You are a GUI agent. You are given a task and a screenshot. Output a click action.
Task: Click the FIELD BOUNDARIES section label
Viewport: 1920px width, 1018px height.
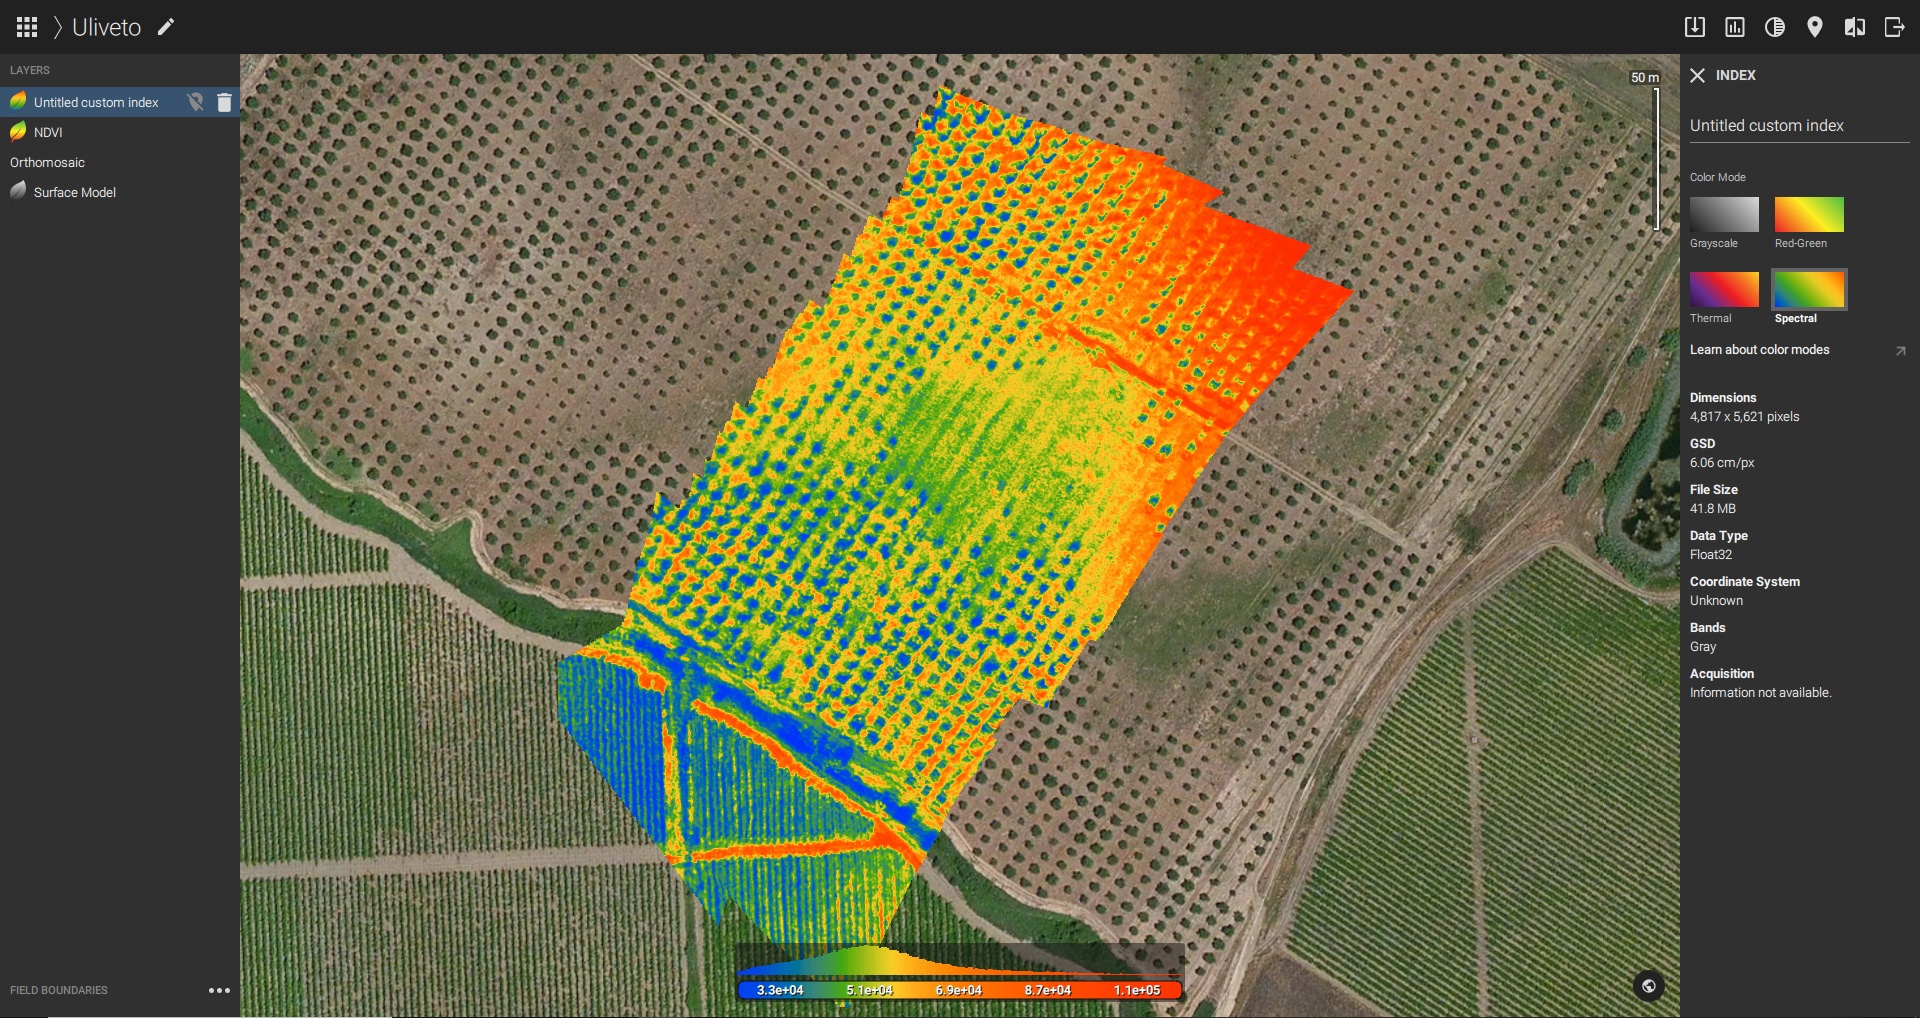pos(59,990)
